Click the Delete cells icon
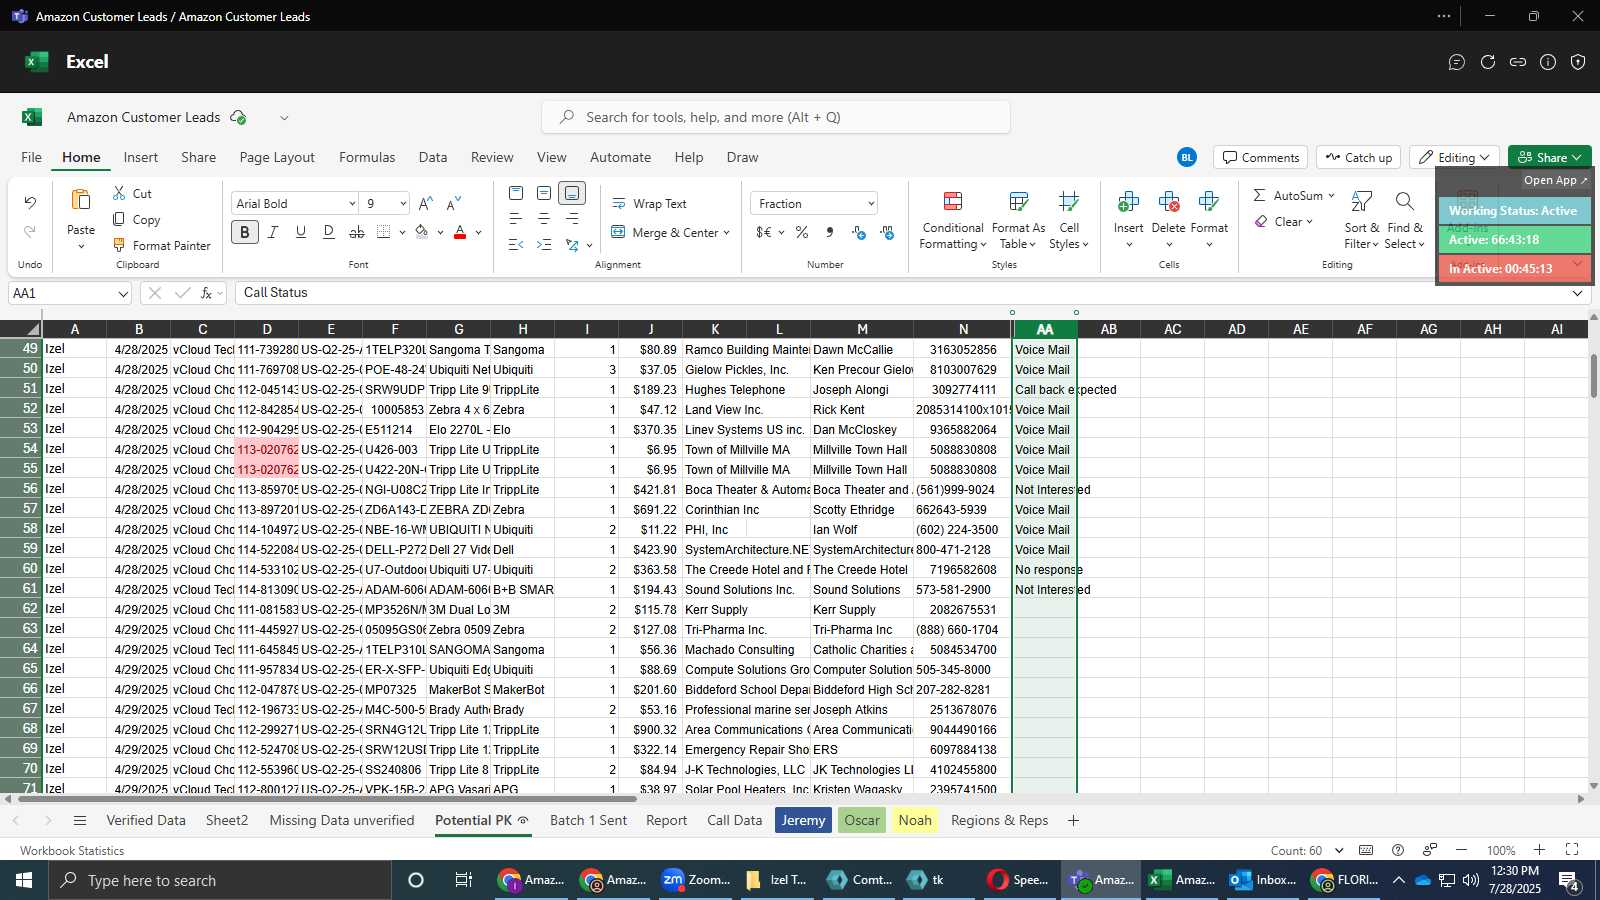Screen dimensions: 1600x900 pos(1168,203)
